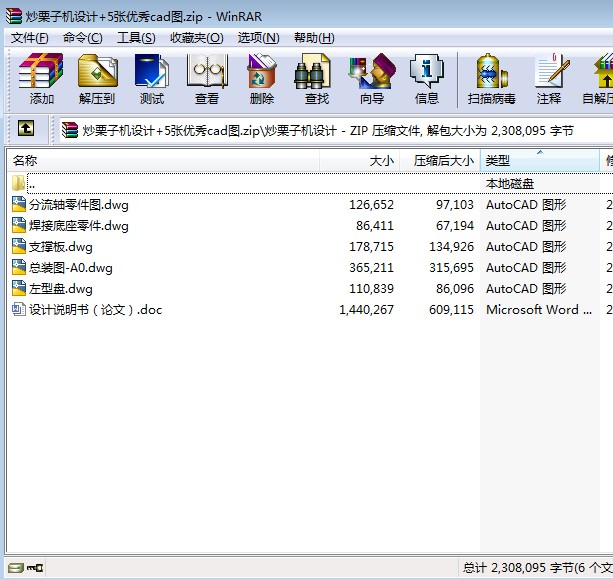This screenshot has width=613, height=579.
Task: Click the 信息 (Info) toolbar icon
Action: (x=427, y=71)
